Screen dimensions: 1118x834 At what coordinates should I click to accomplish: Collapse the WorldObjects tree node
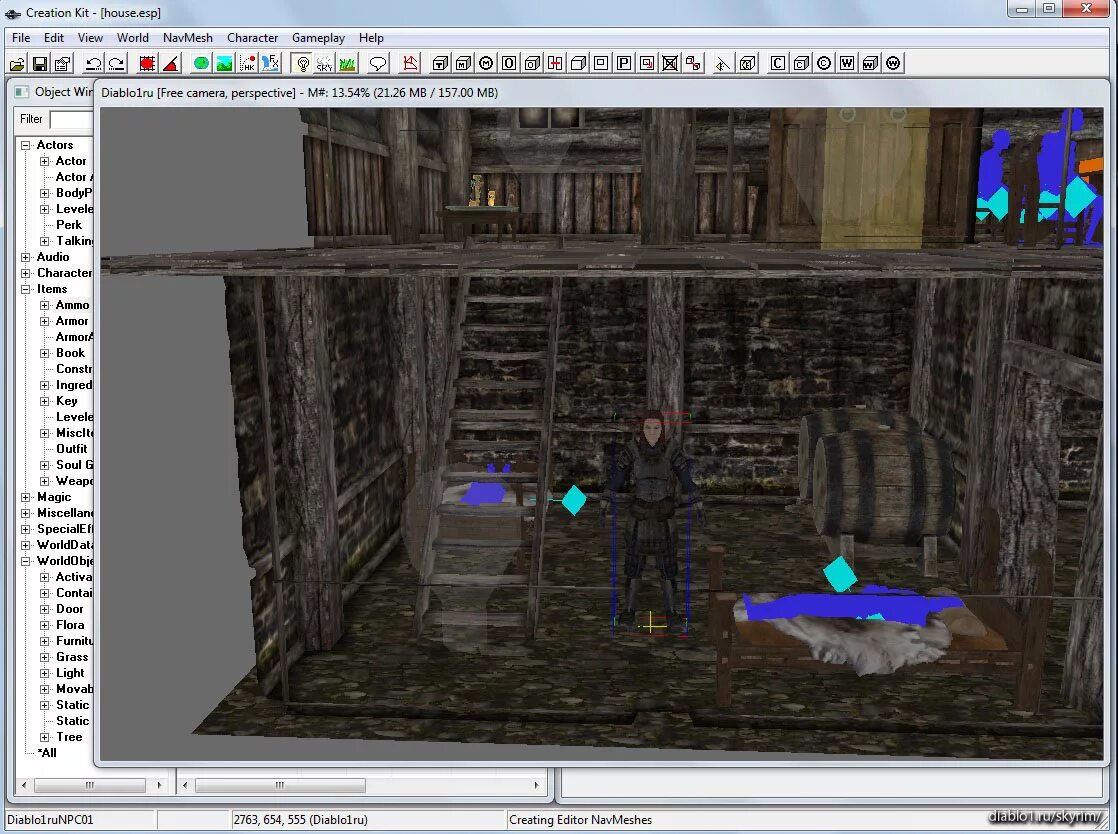[26, 562]
